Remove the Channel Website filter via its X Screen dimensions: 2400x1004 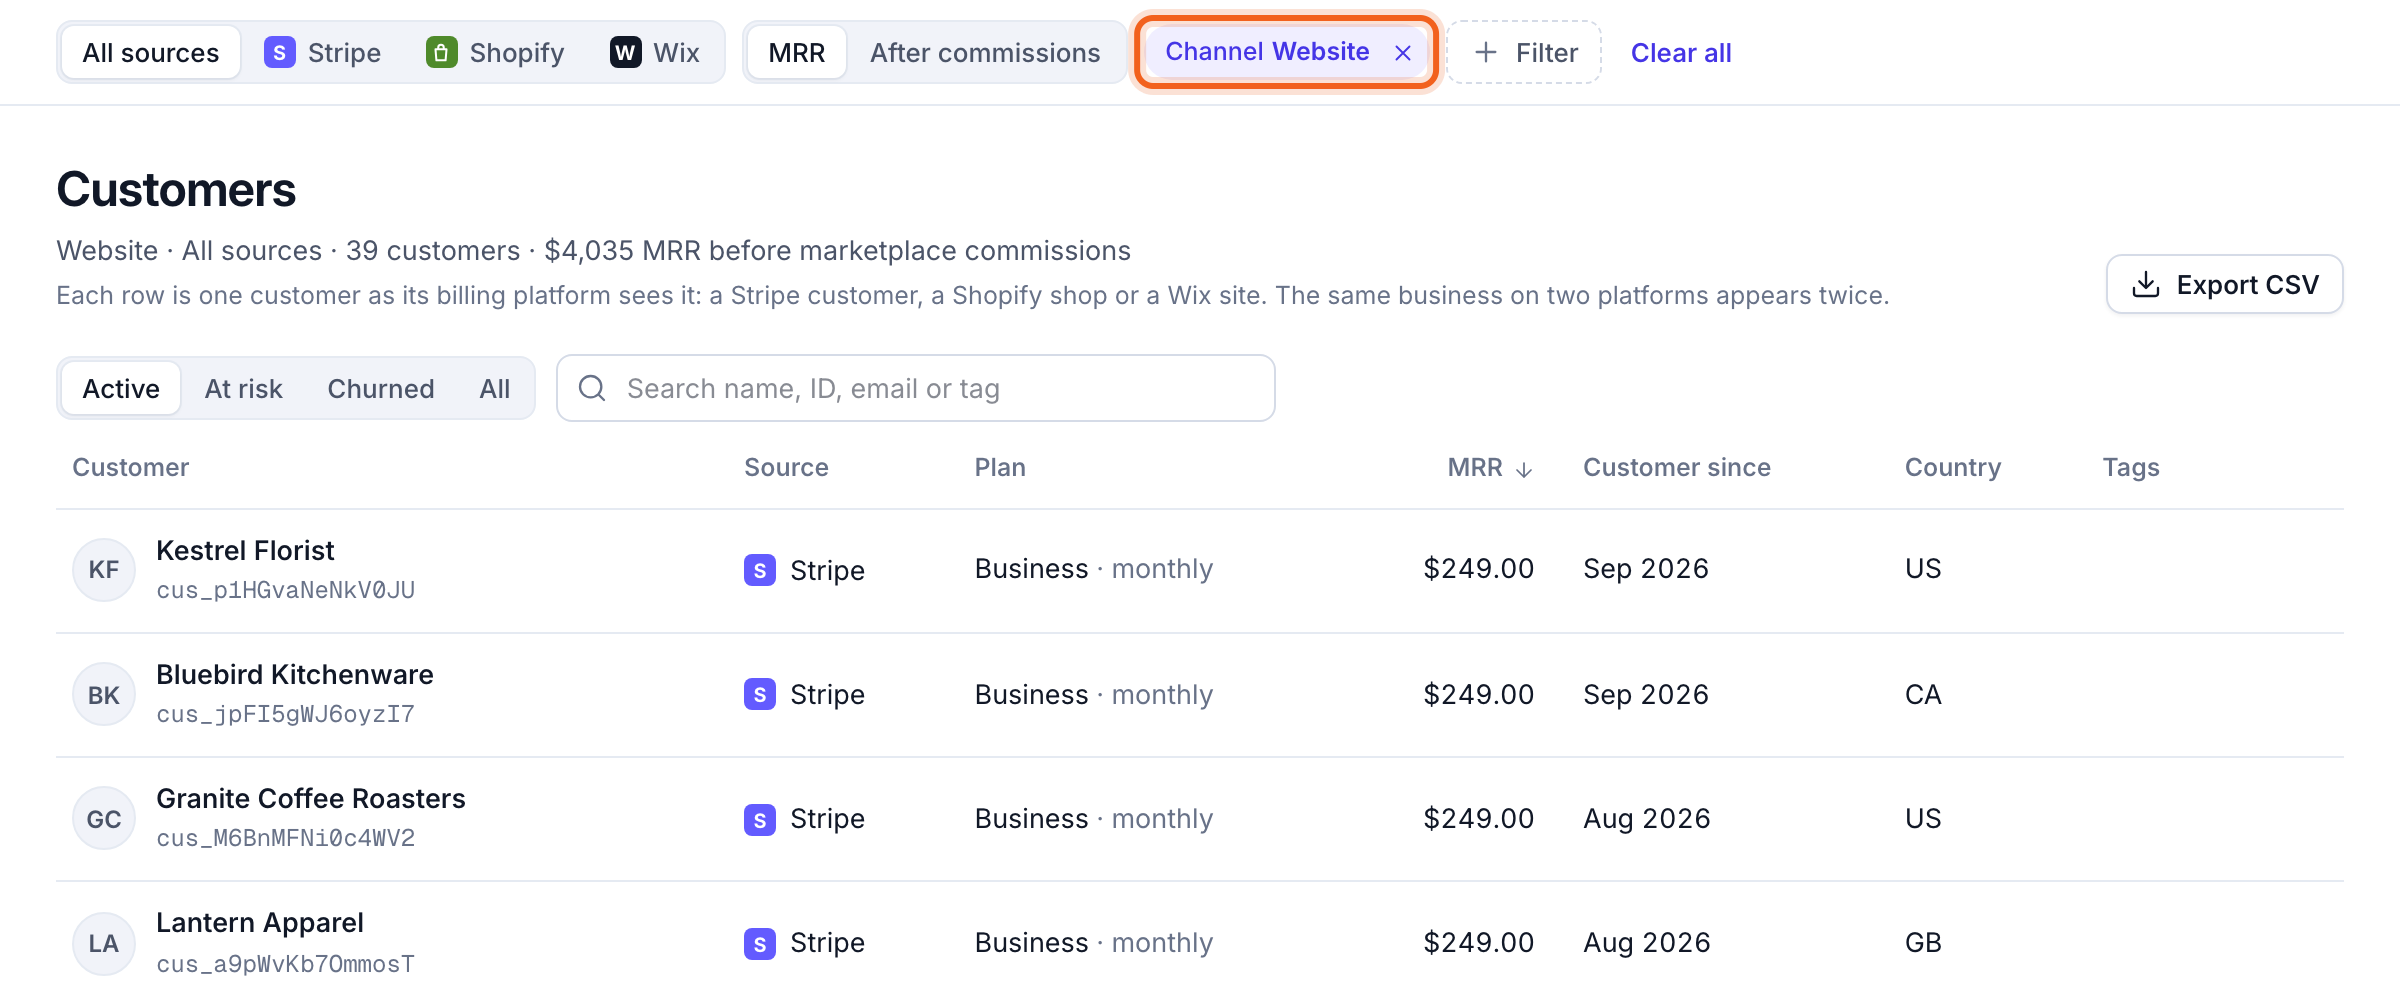pos(1403,53)
